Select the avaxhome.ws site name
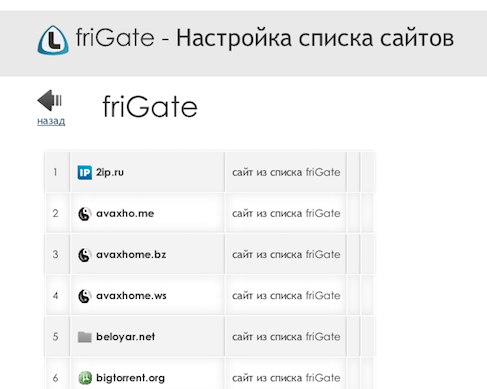Screen dimensions: 487x389 point(131,296)
